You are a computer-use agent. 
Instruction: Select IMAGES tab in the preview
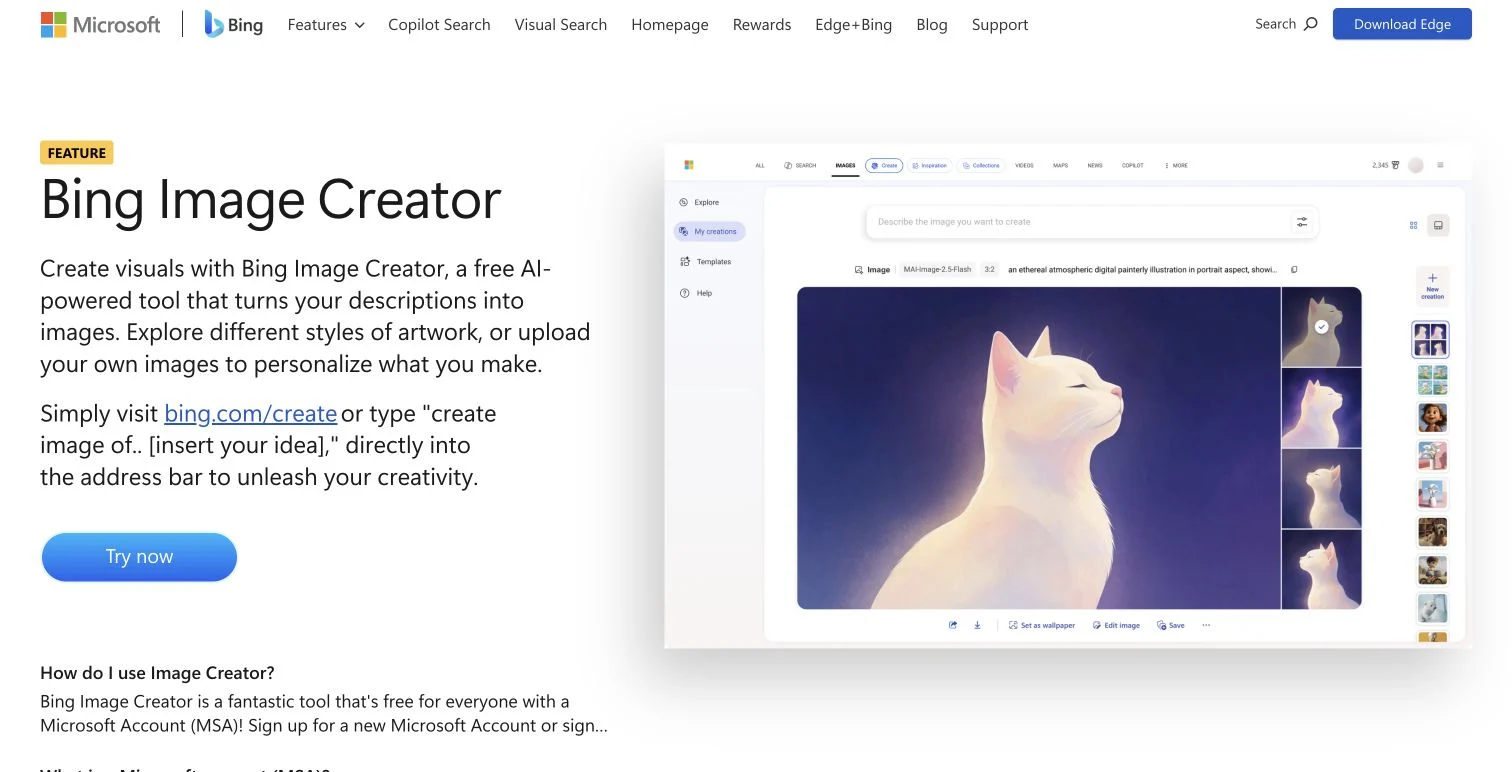pos(845,165)
